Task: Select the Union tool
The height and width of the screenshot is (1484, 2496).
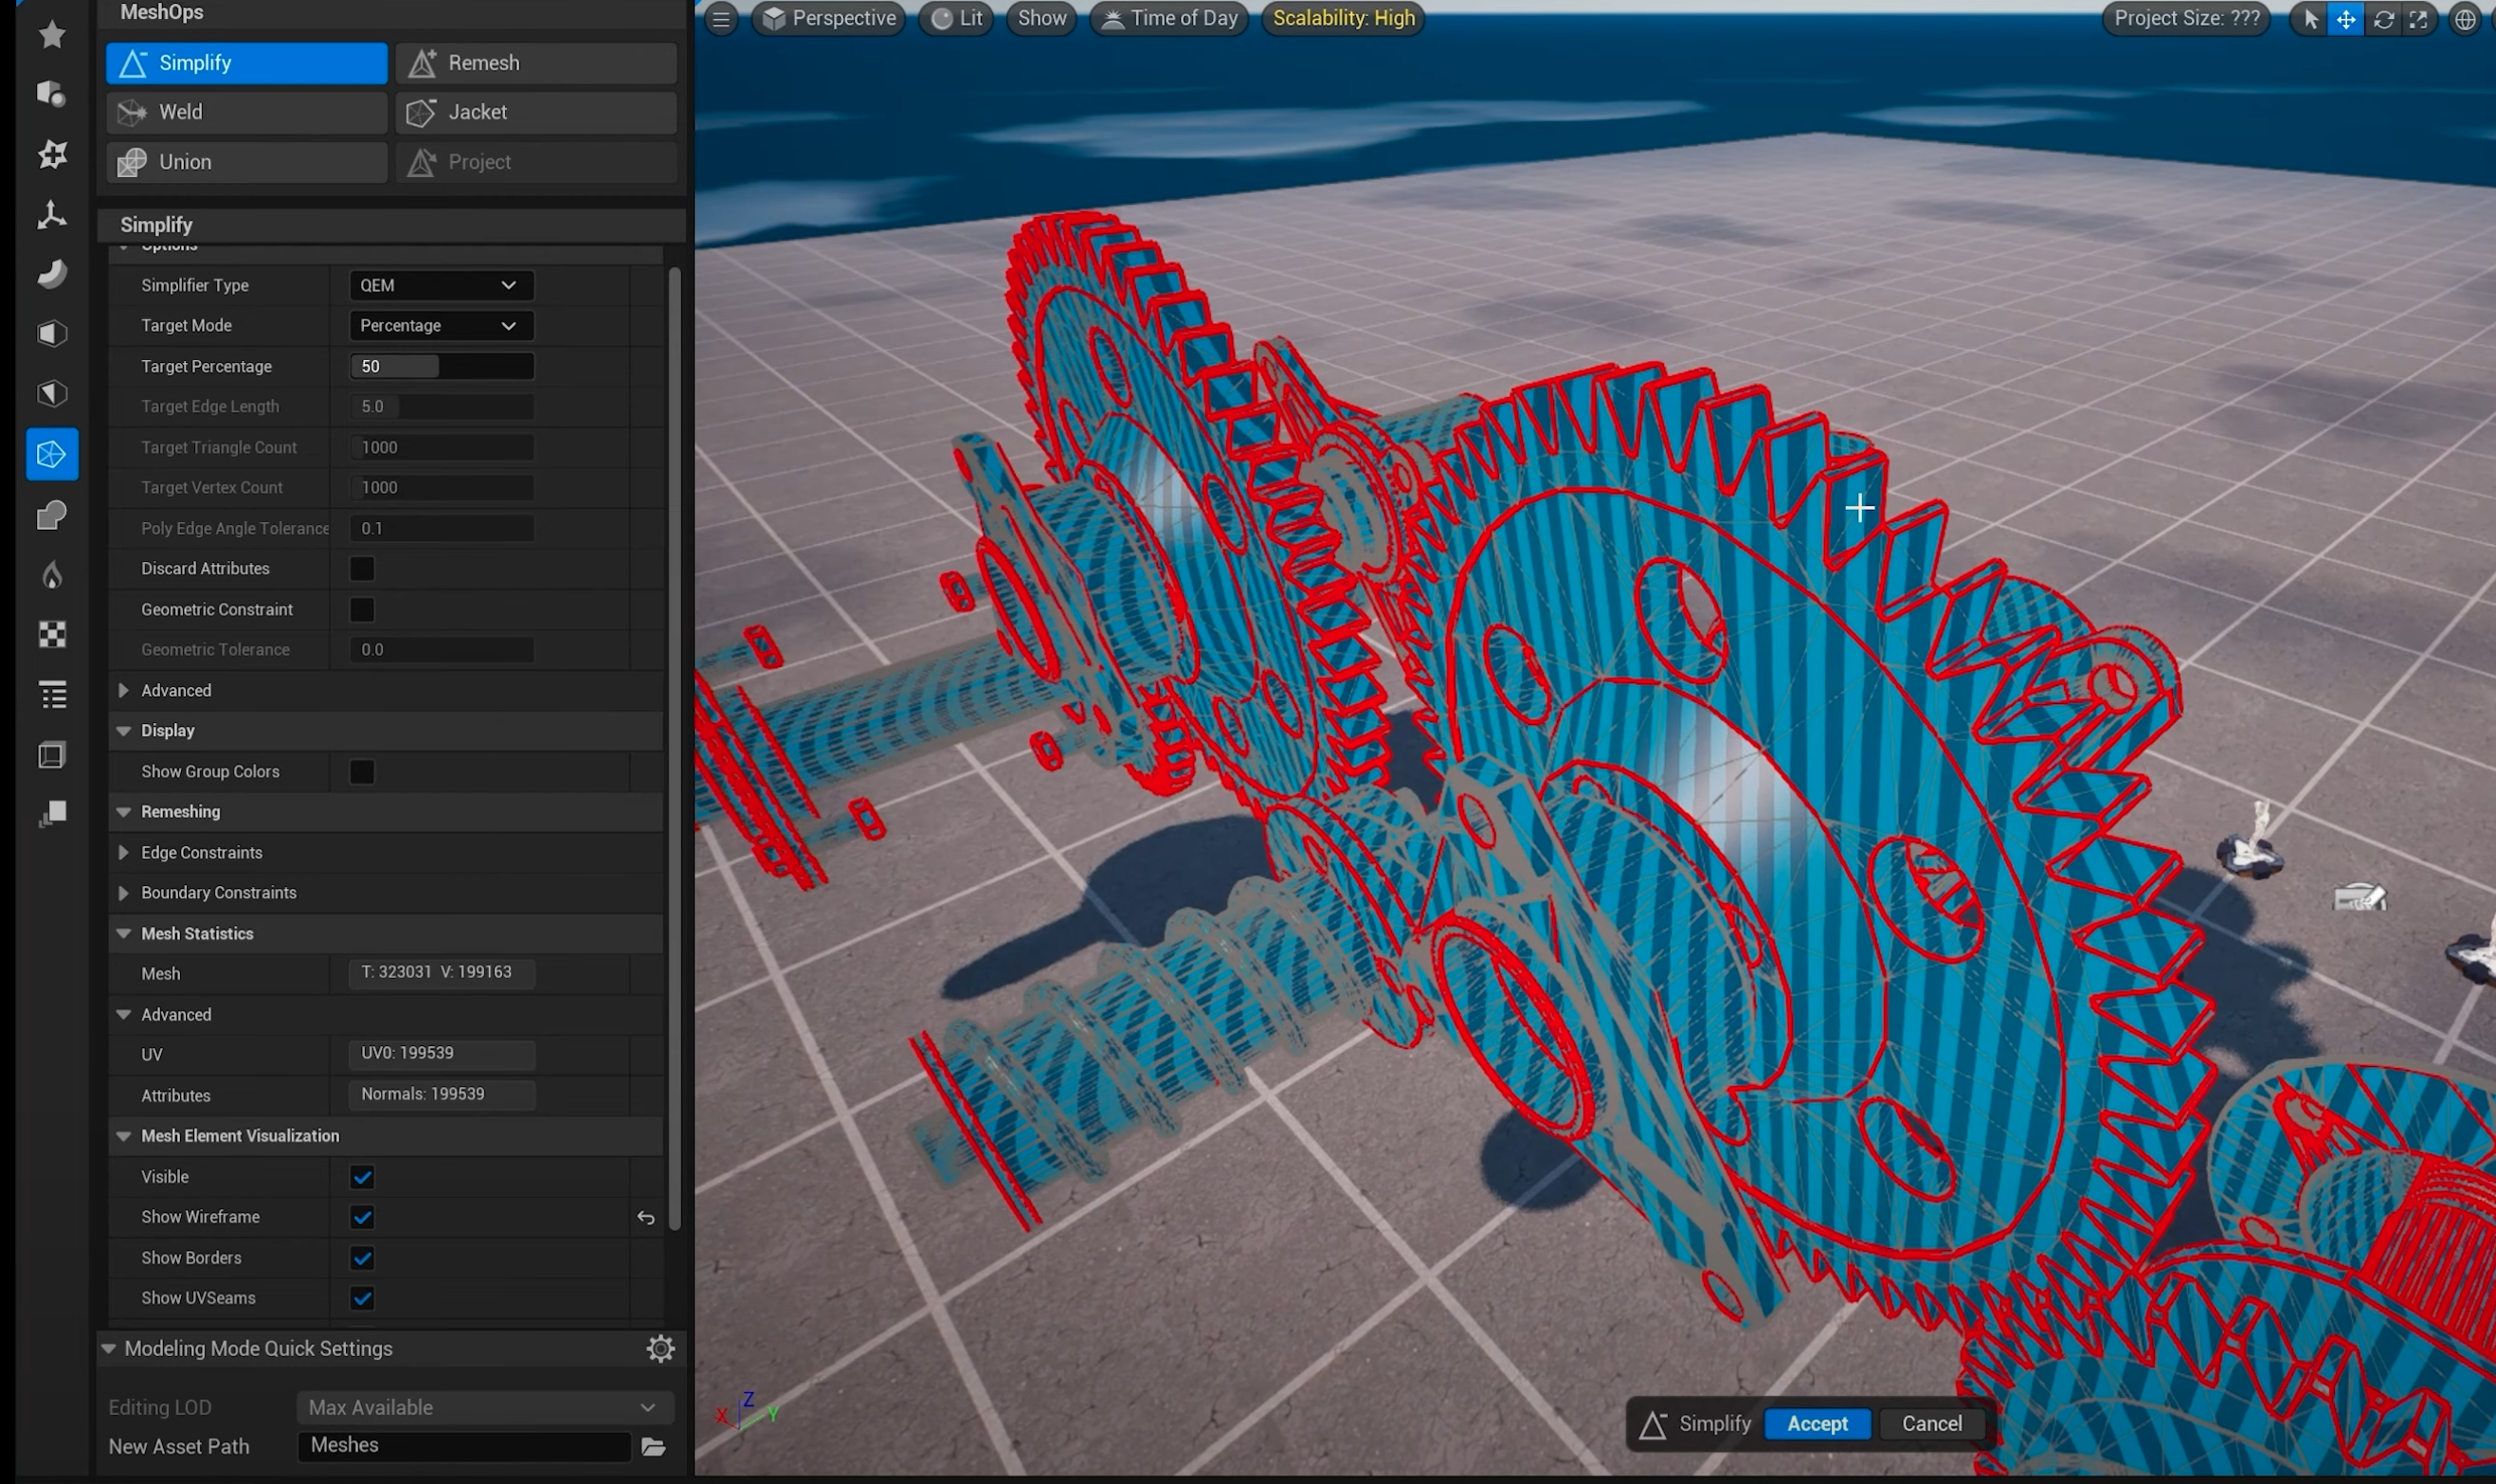Action: click(x=246, y=162)
